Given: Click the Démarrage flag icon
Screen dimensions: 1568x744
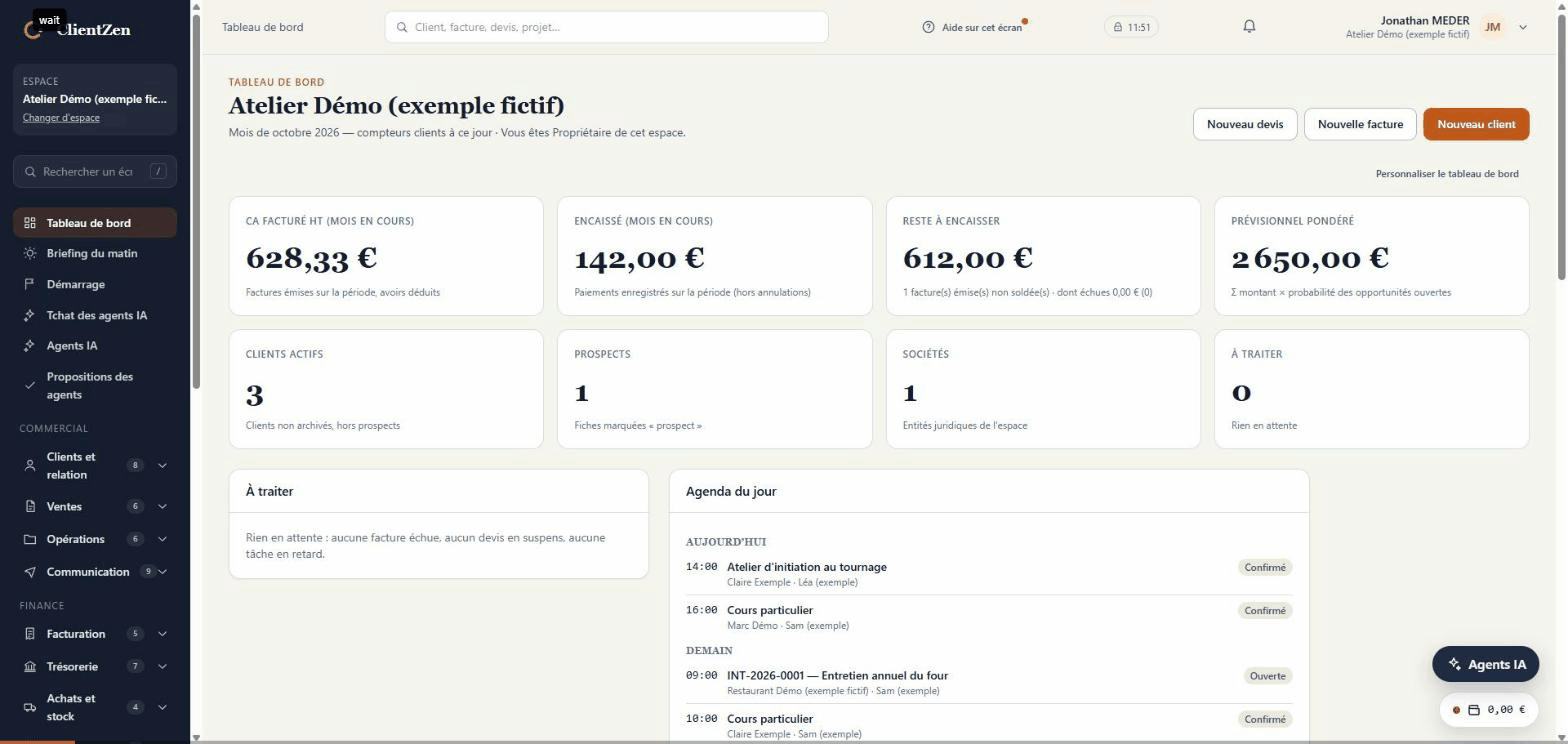Looking at the screenshot, I should point(30,285).
